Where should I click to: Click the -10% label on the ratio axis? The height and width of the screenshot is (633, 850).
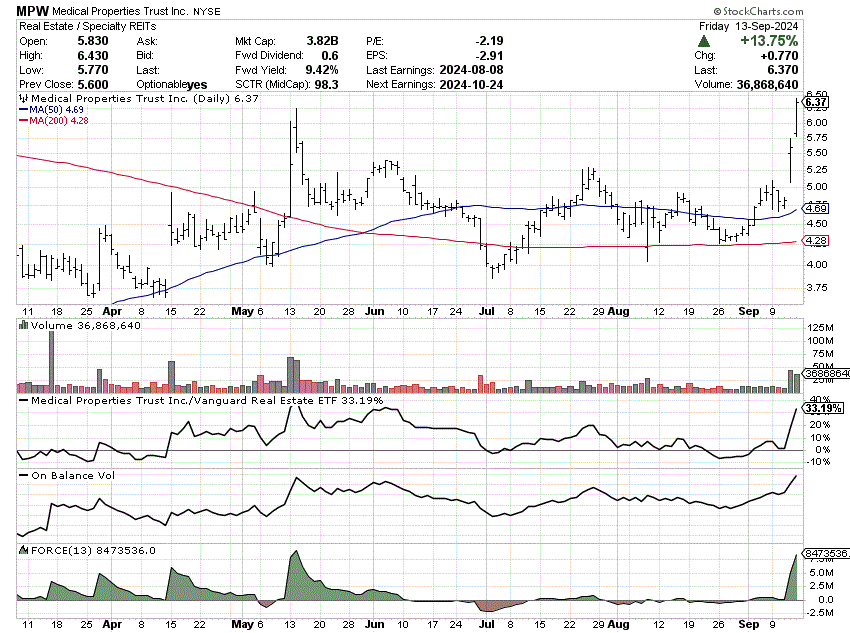point(817,462)
